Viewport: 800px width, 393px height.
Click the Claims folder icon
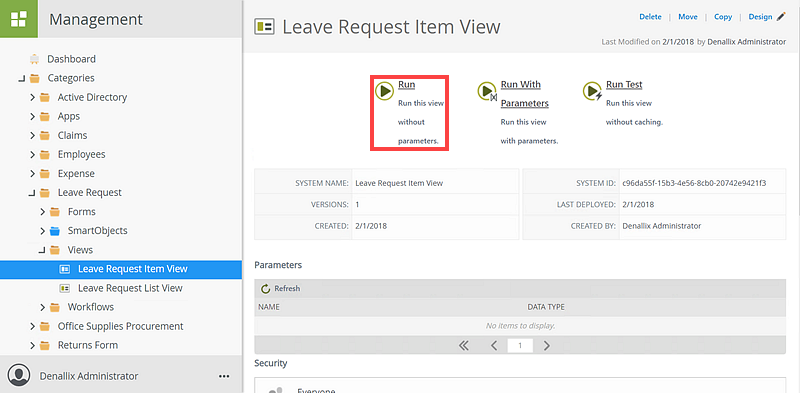click(45, 135)
